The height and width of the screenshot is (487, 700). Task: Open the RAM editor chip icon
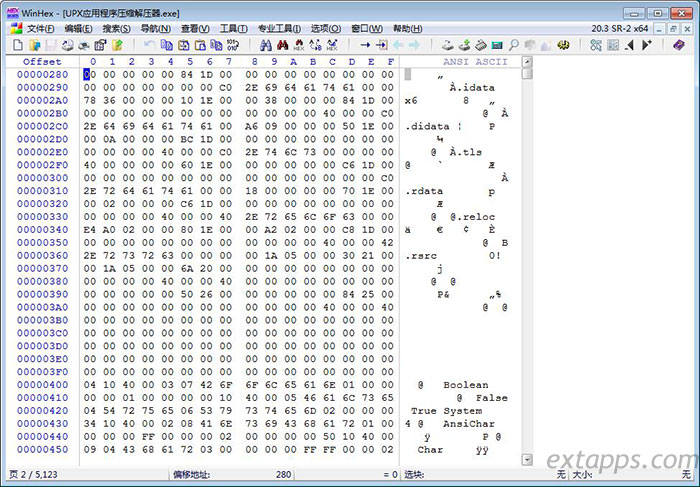(x=481, y=45)
